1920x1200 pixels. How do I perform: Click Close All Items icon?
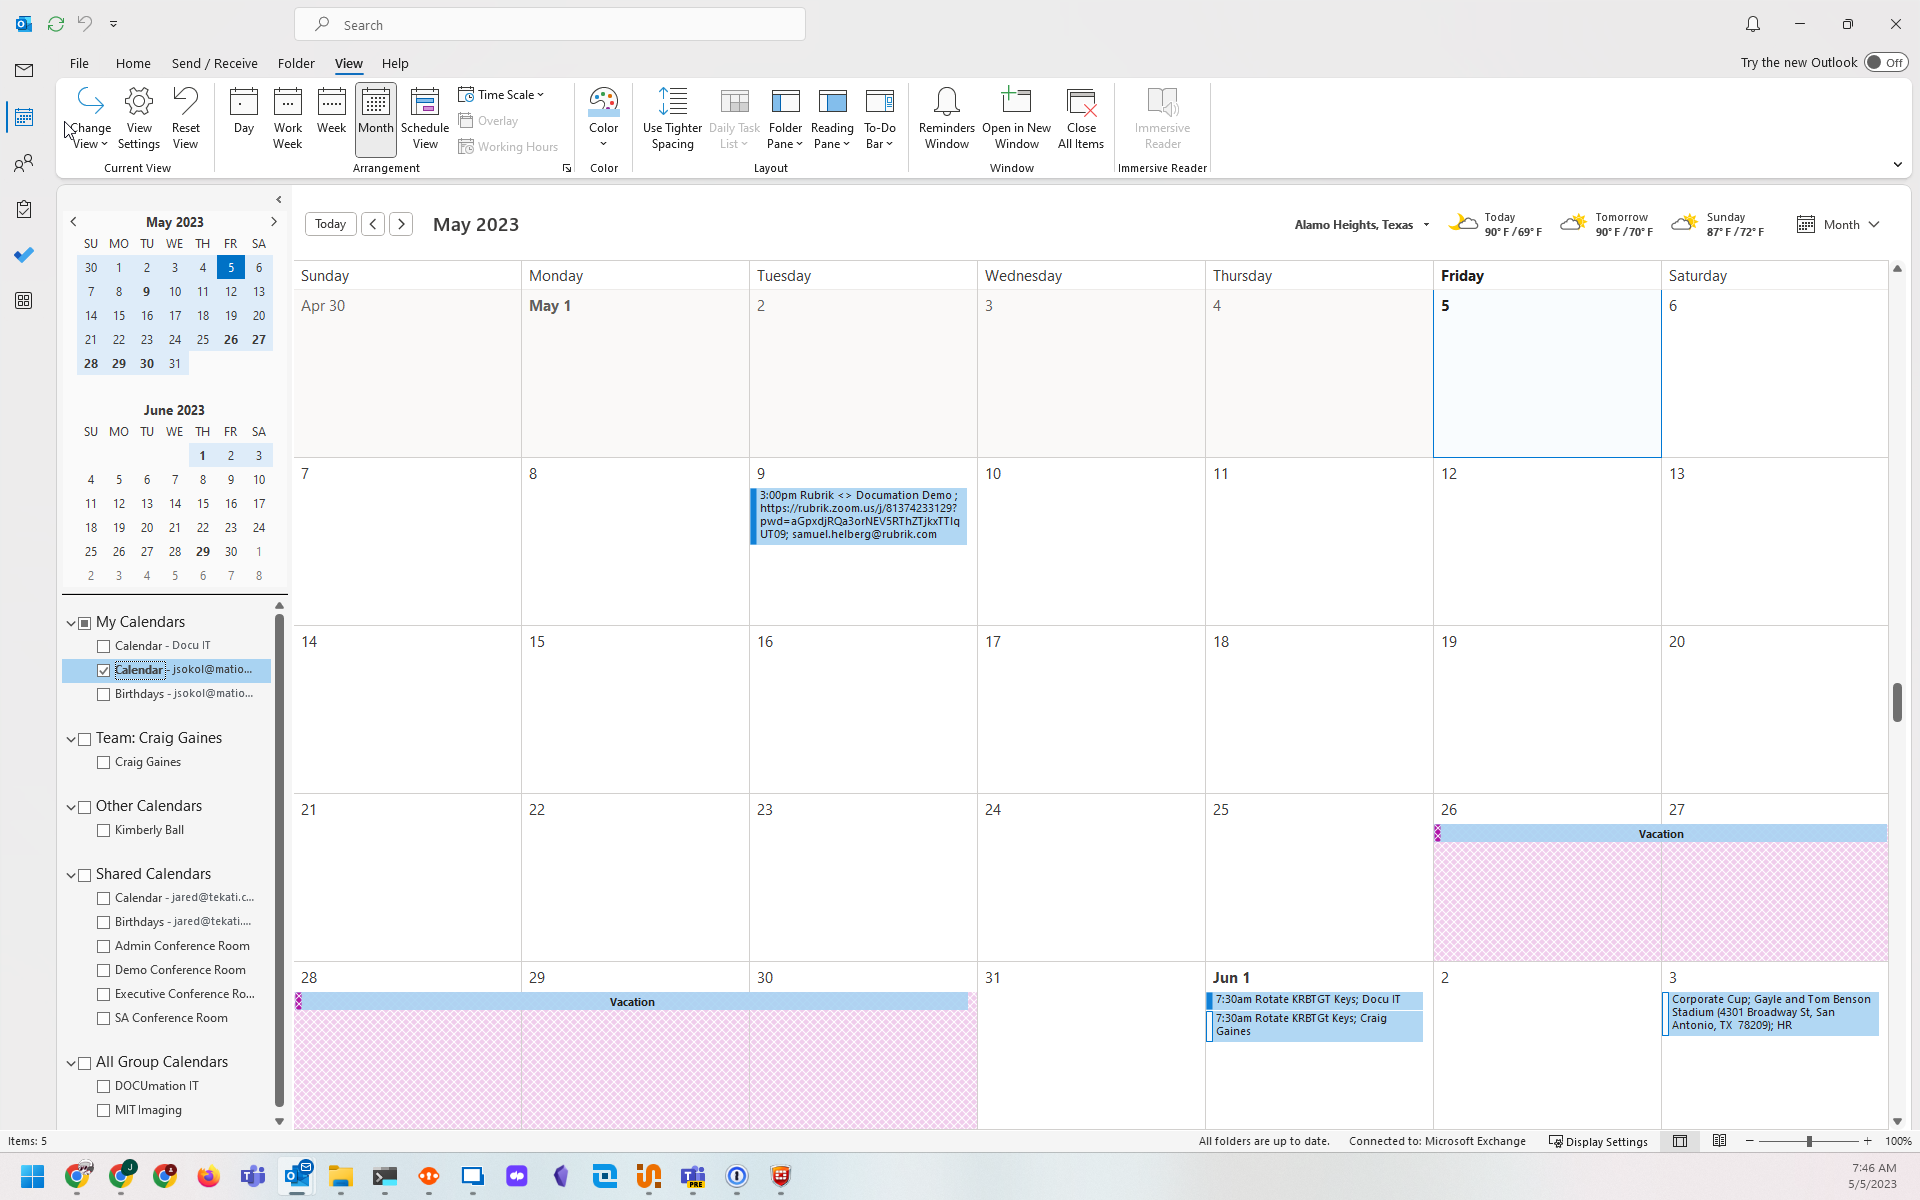coord(1080,117)
